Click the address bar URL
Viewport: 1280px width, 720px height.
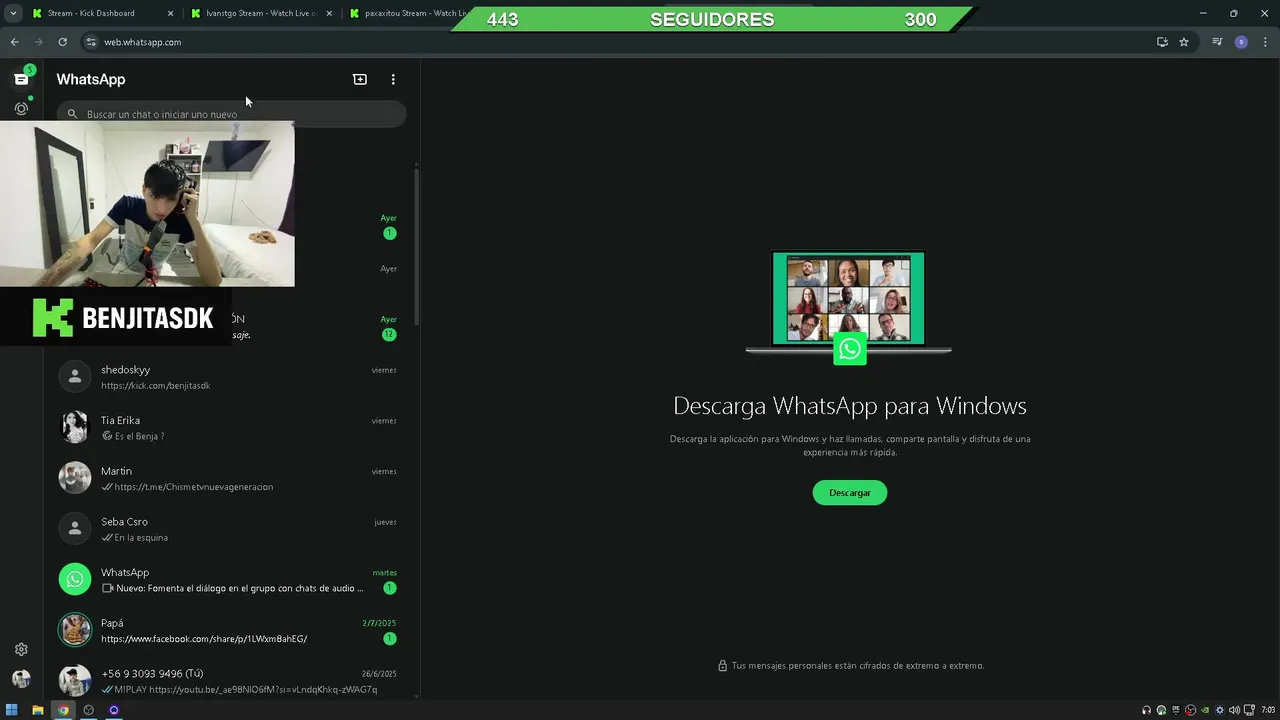(143, 42)
